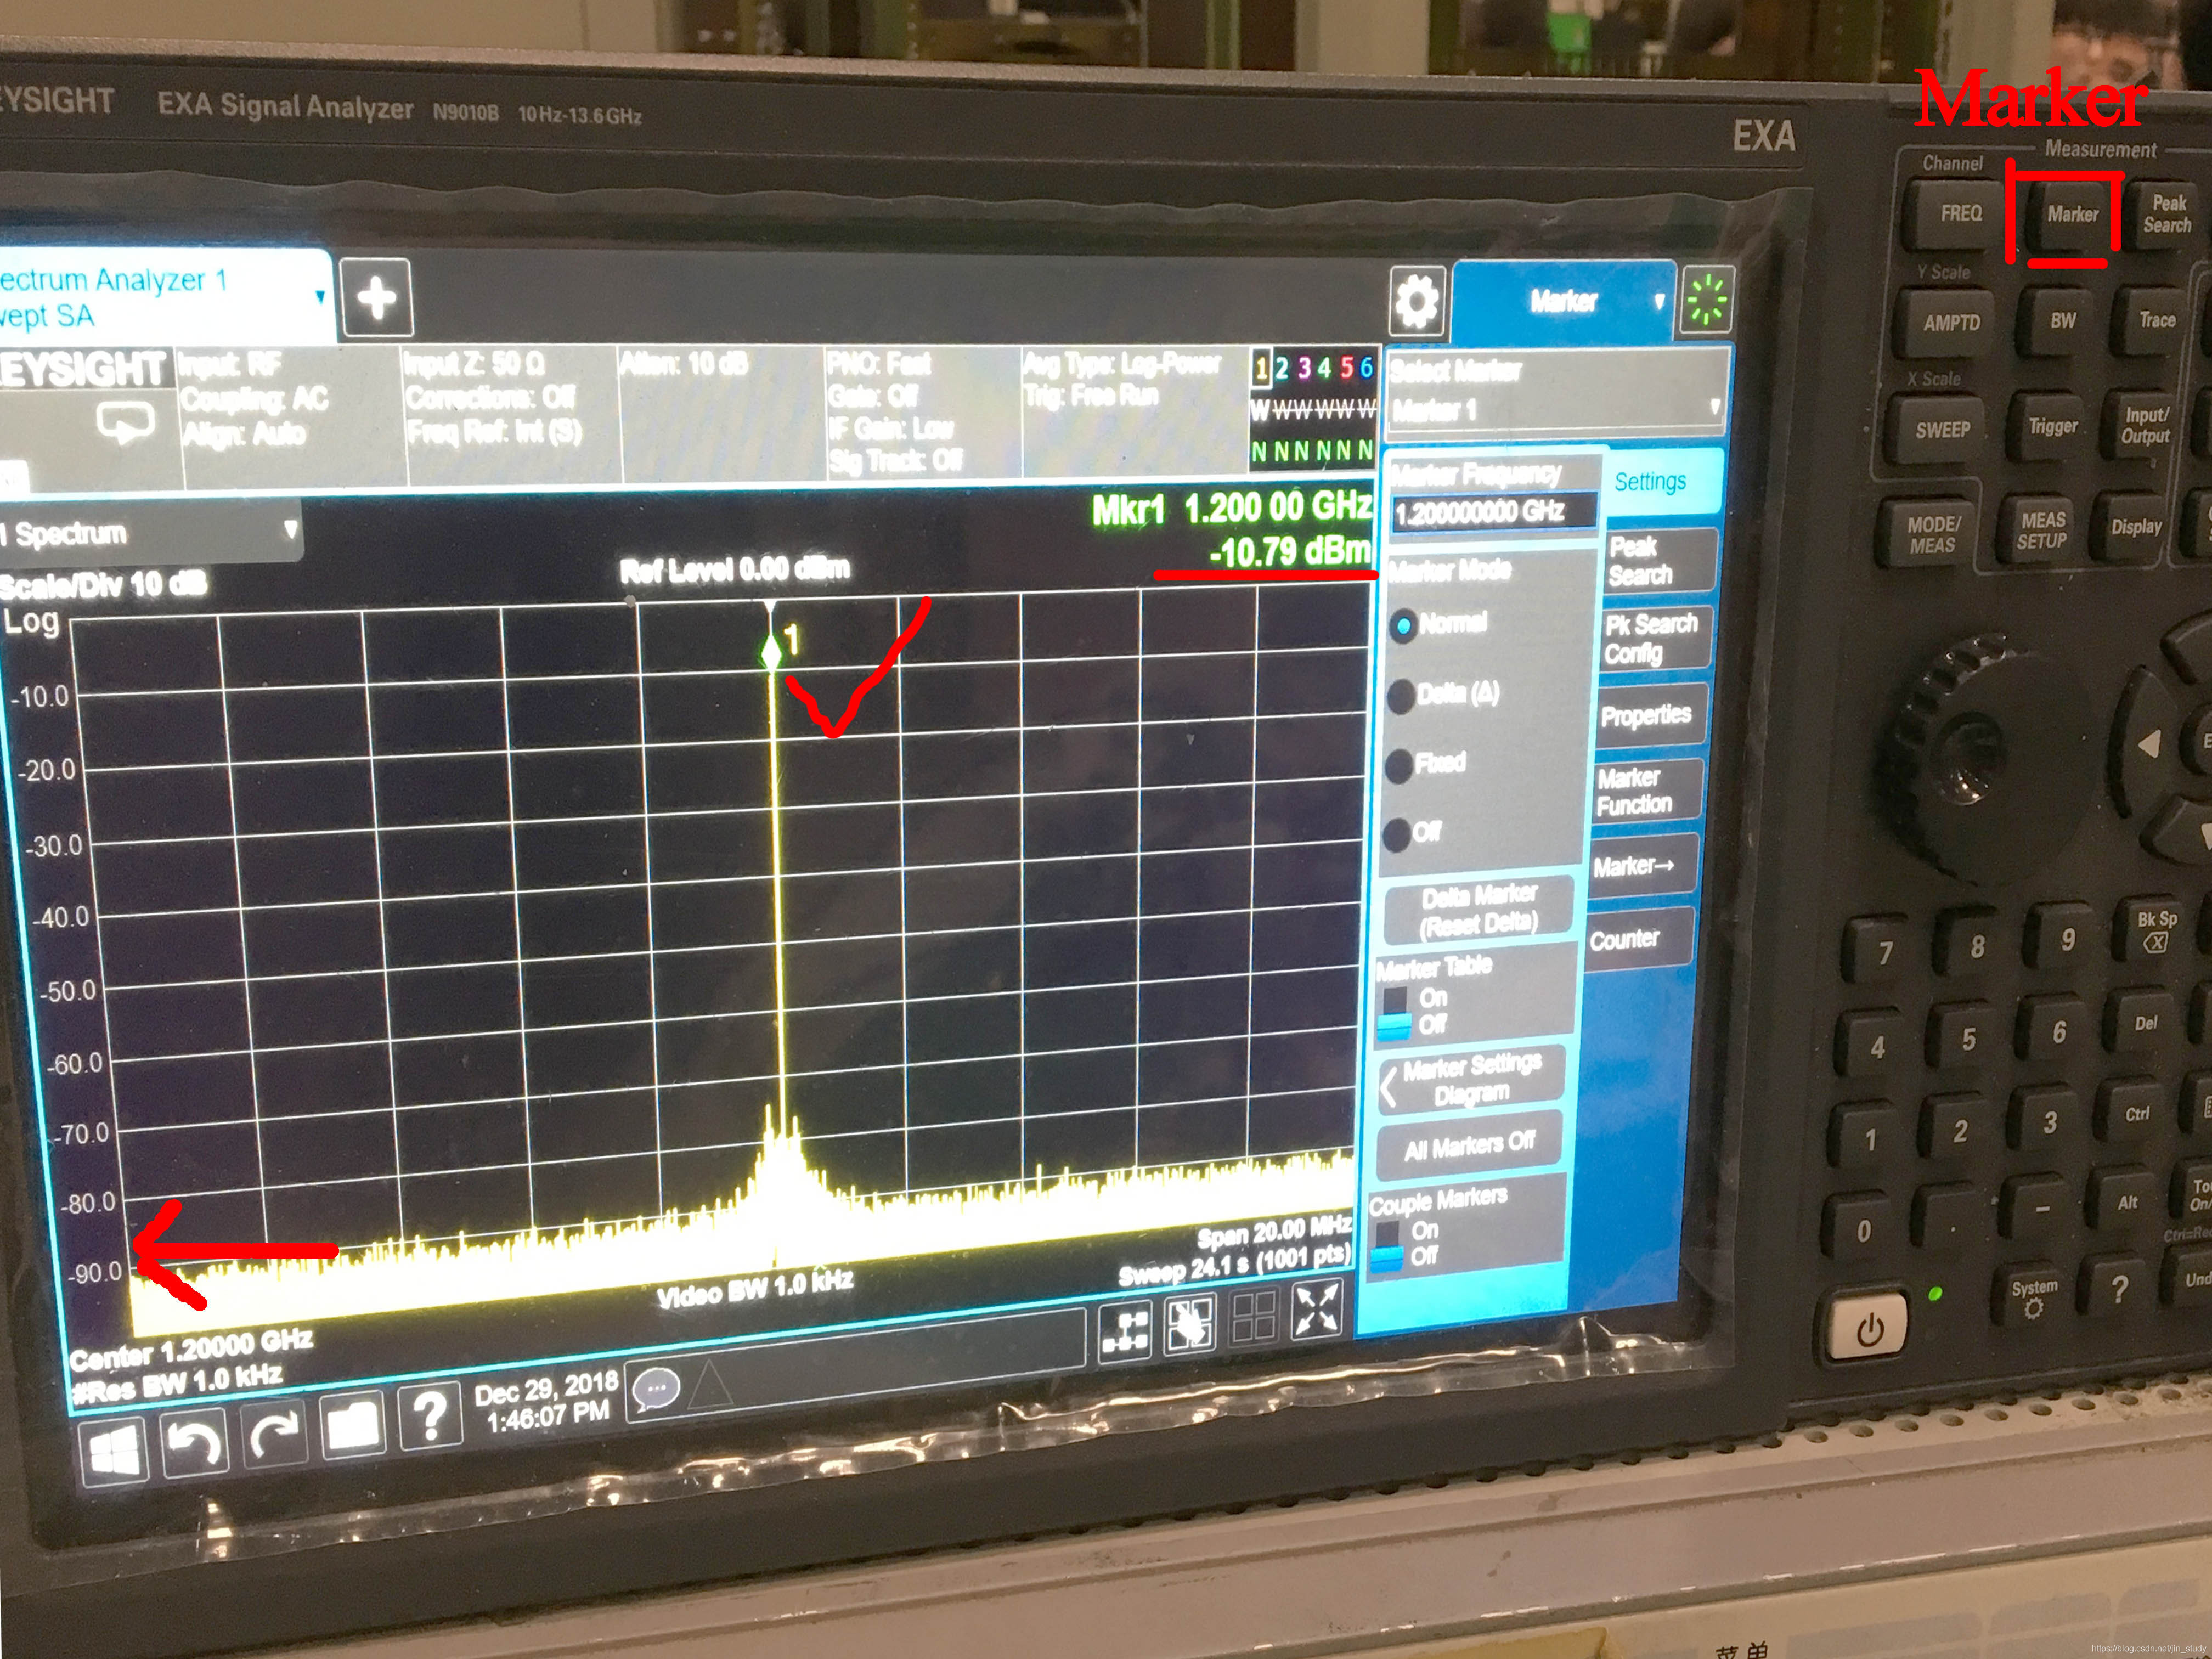Image resolution: width=2212 pixels, height=1659 pixels.
Task: Tap the full-screen expand arrows icon
Action: (x=1316, y=1309)
